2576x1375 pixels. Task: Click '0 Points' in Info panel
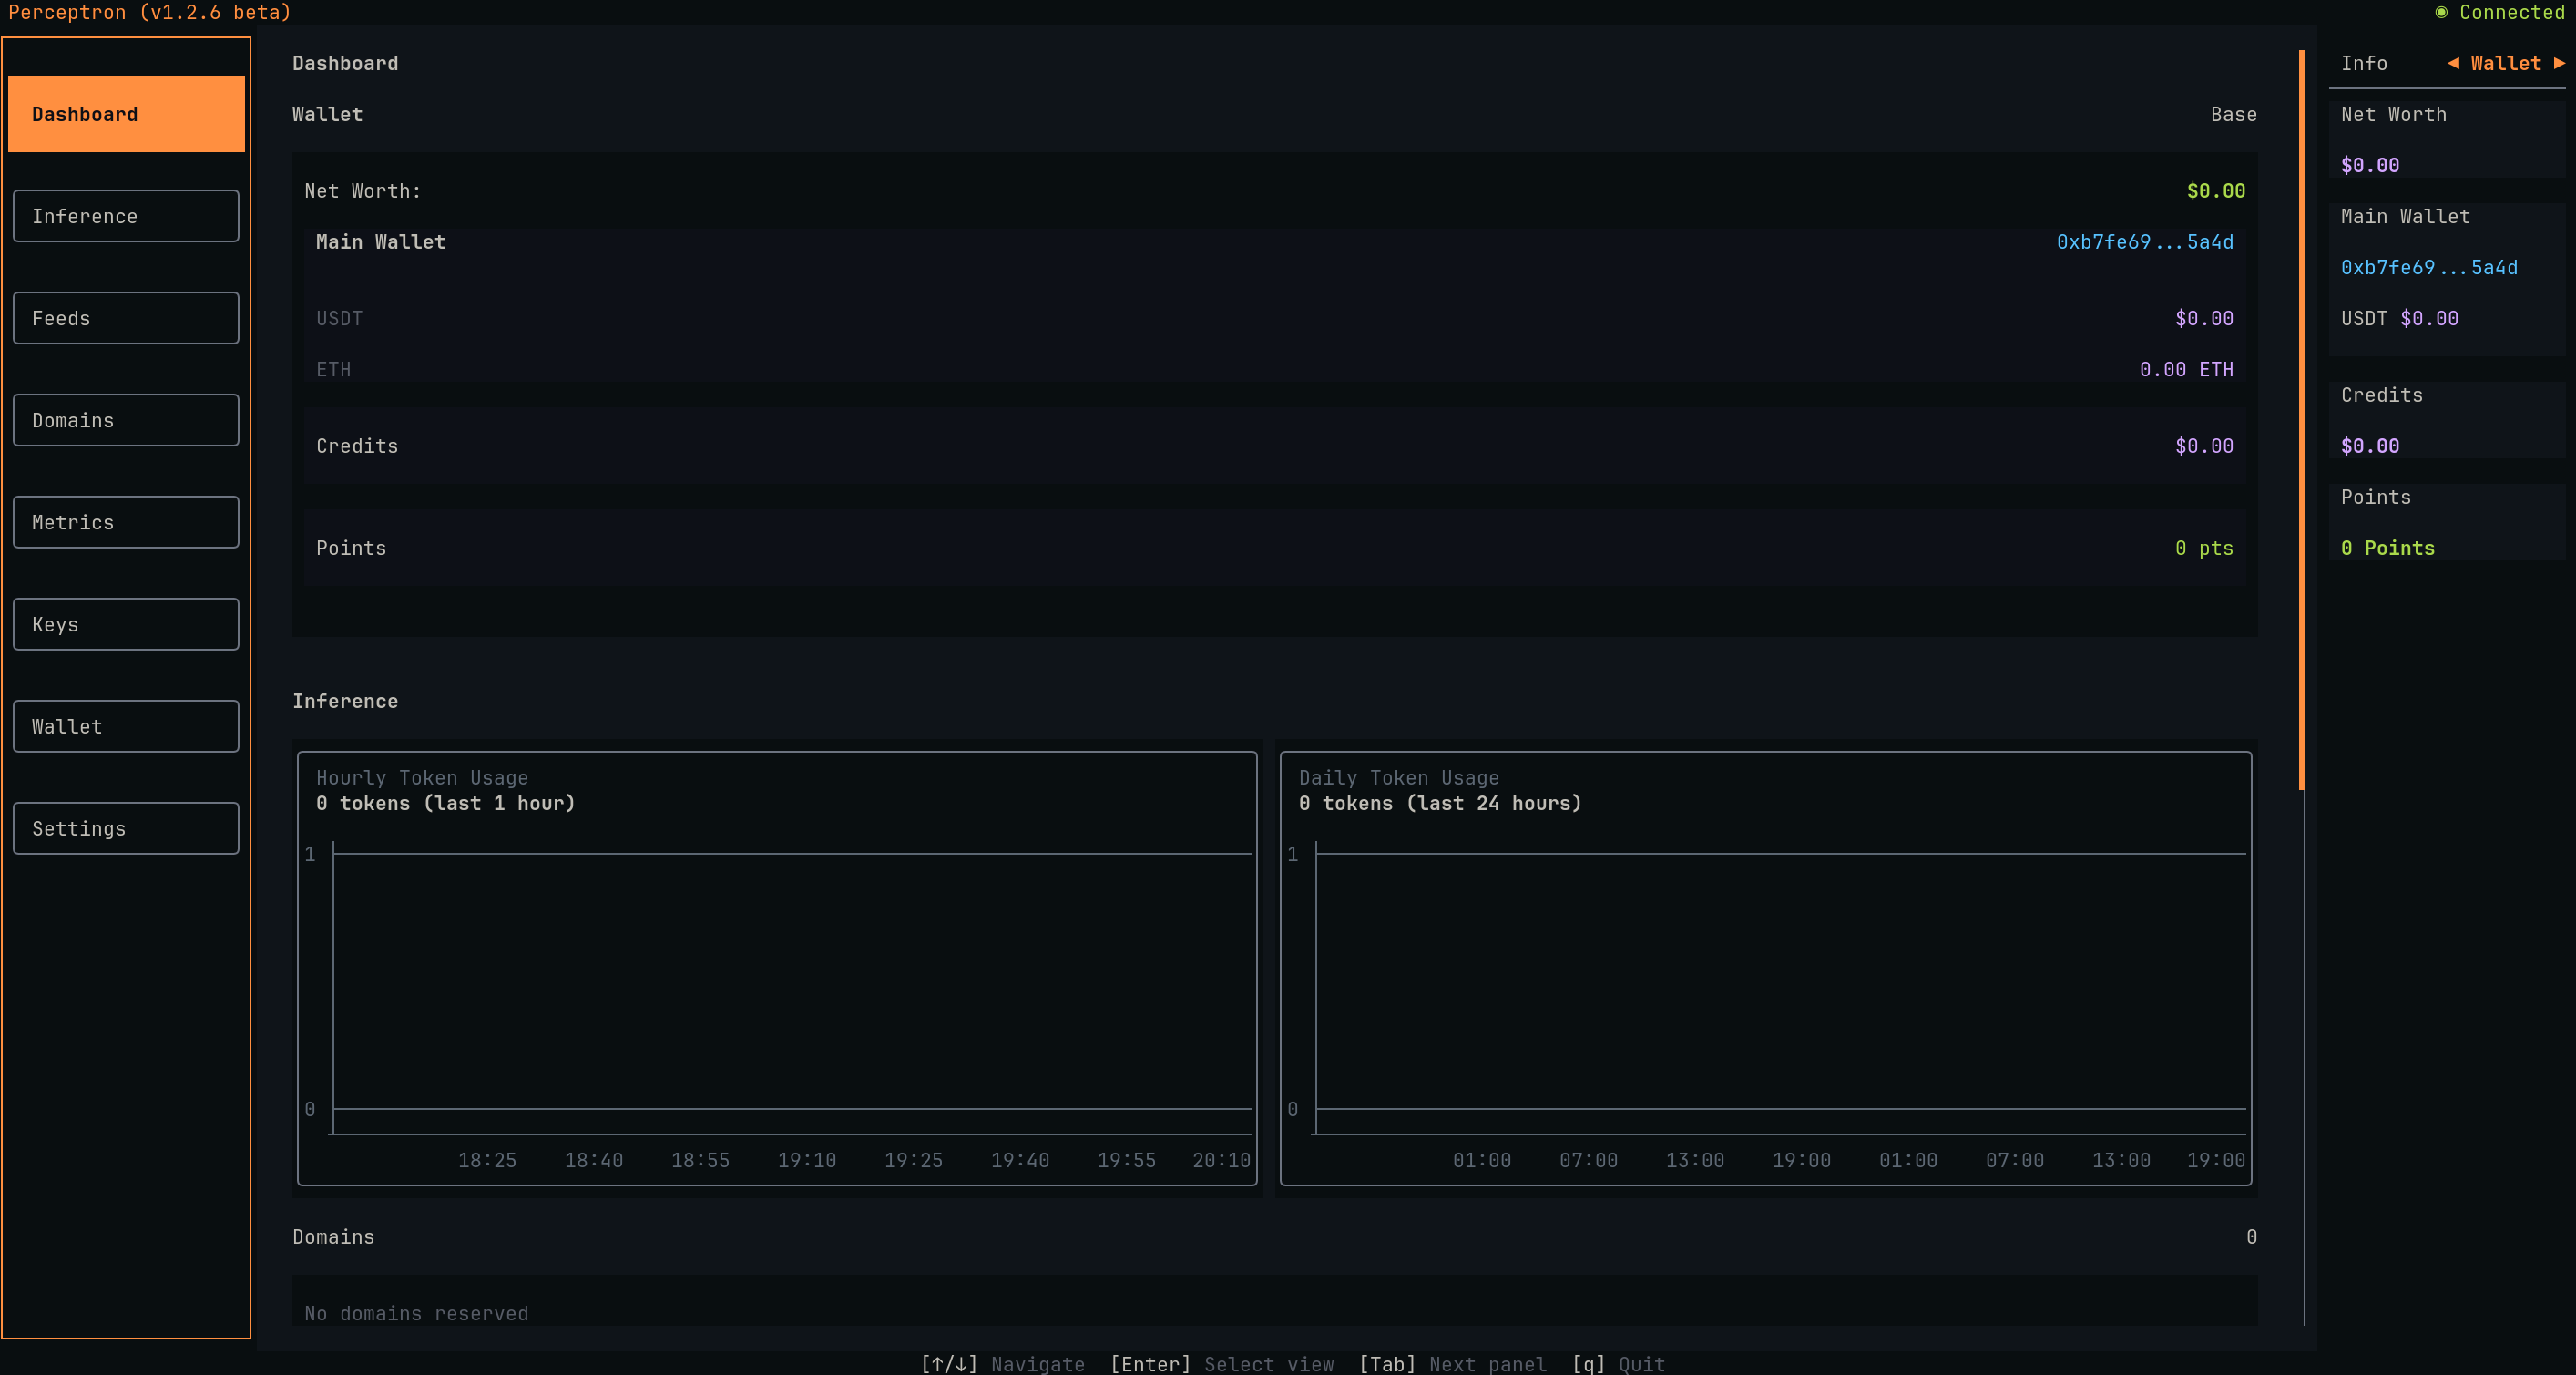tap(2387, 548)
